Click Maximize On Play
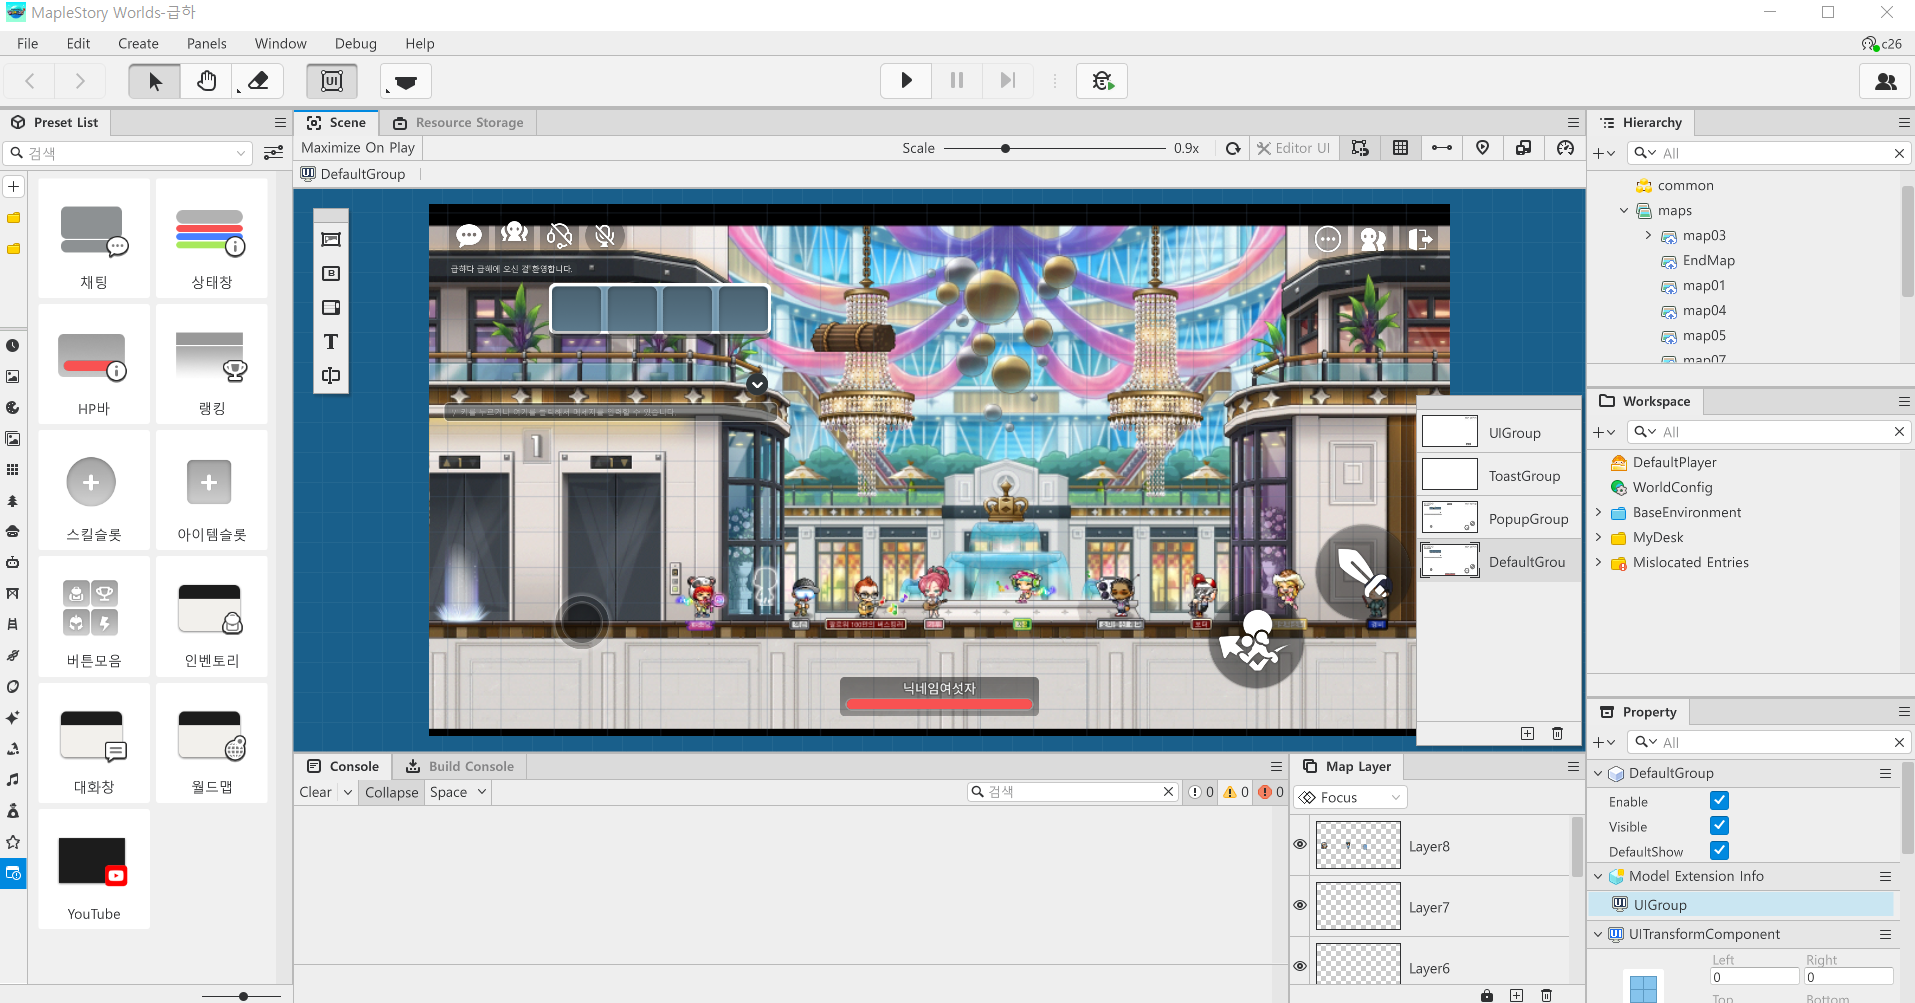 (358, 148)
